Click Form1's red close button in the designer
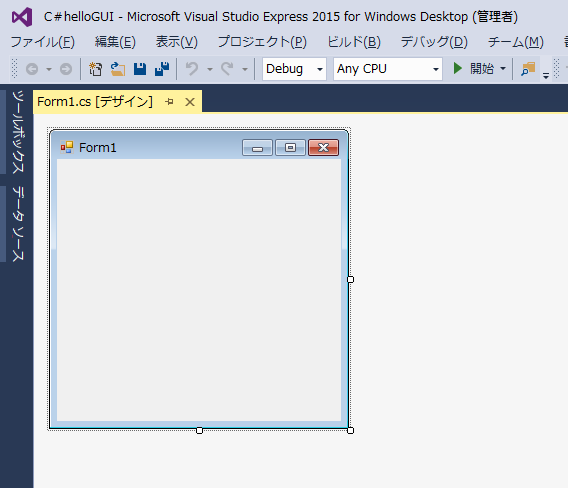 click(323, 148)
